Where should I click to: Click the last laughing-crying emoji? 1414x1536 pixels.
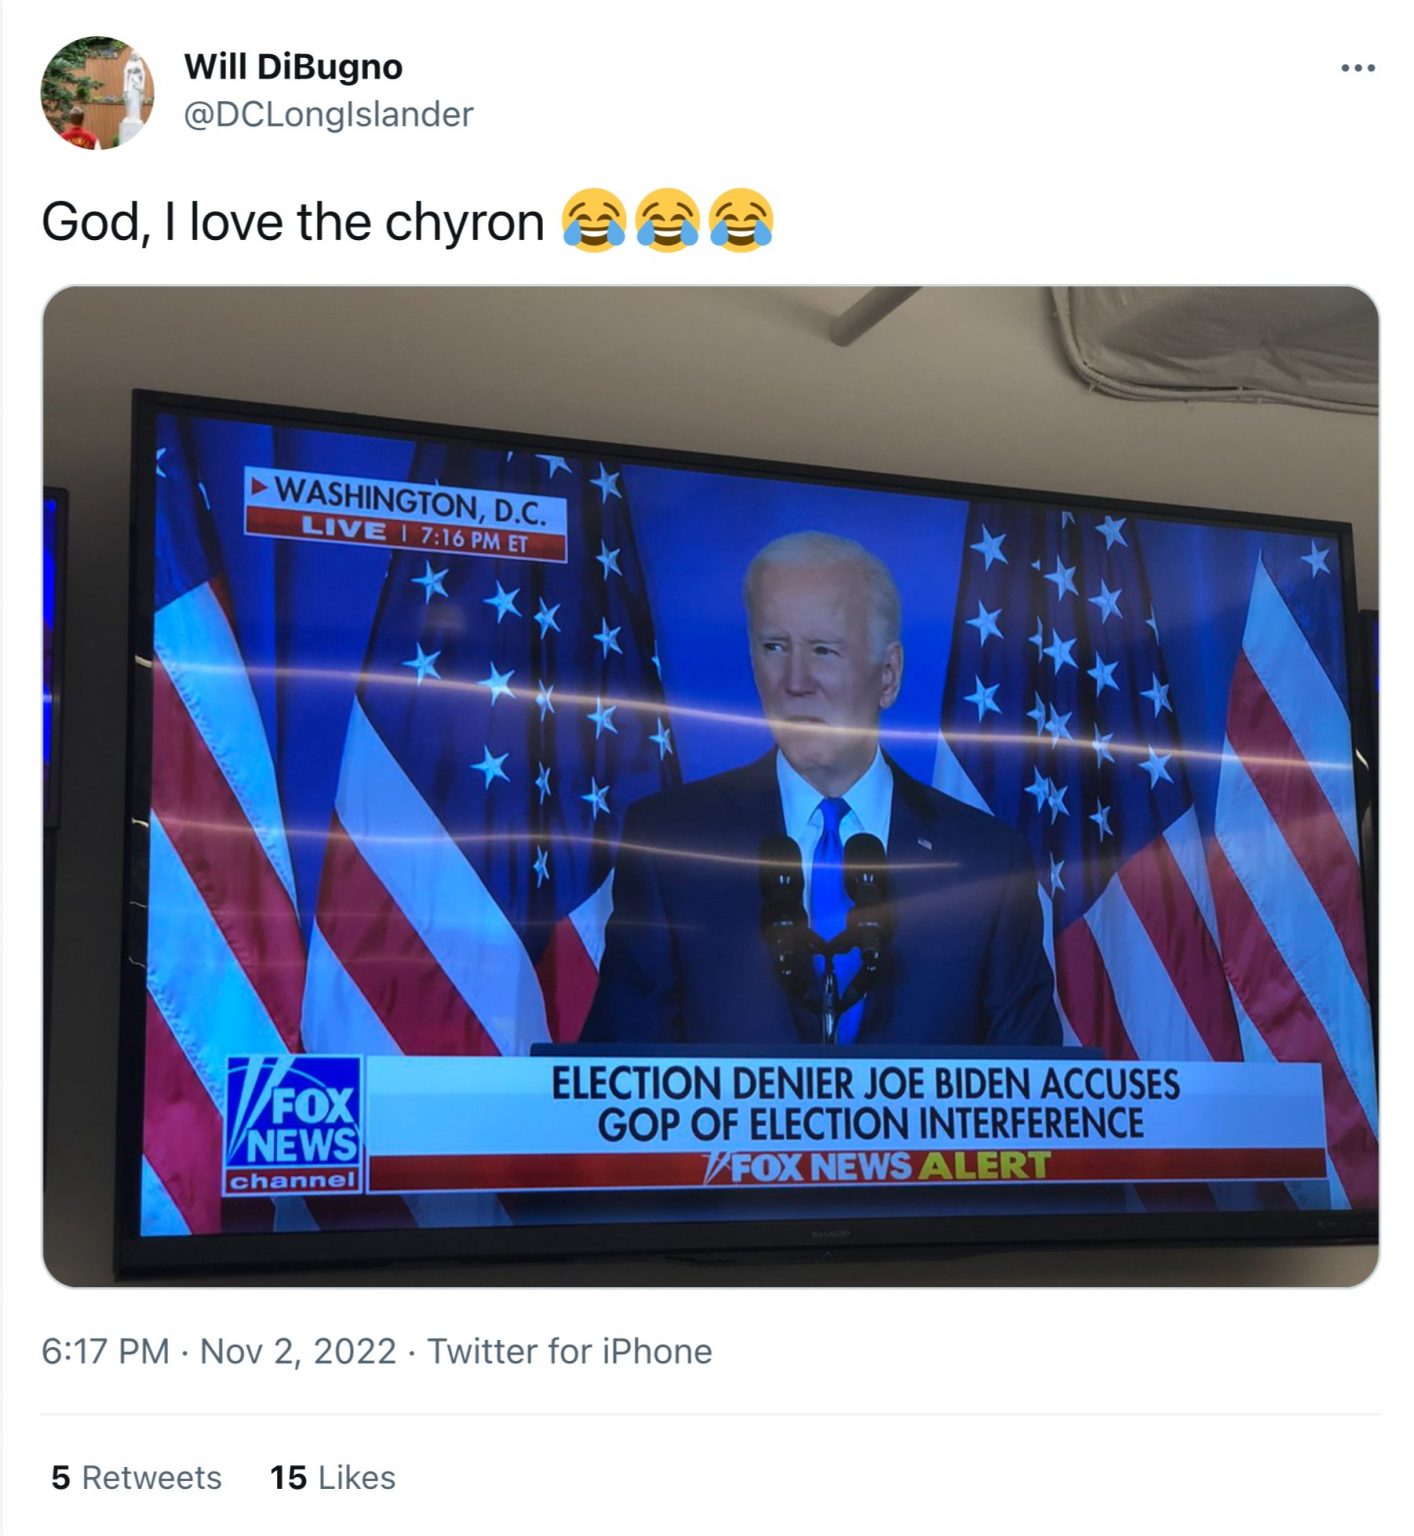click(x=741, y=220)
